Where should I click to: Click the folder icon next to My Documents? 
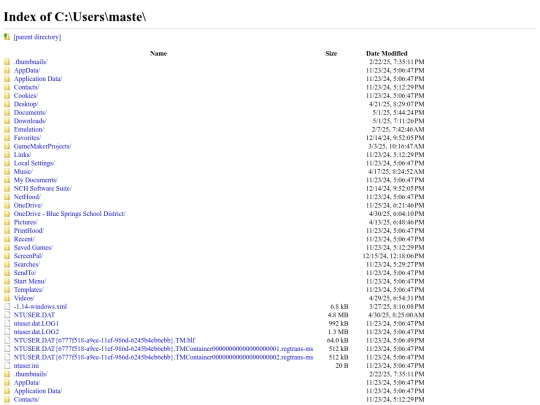coord(7,180)
